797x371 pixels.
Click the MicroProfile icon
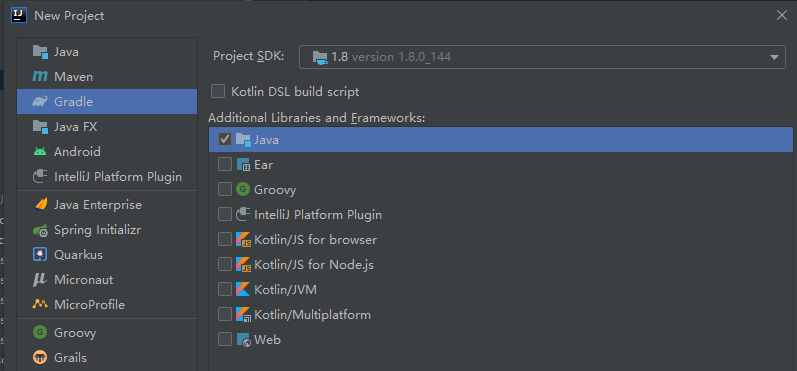(40, 304)
